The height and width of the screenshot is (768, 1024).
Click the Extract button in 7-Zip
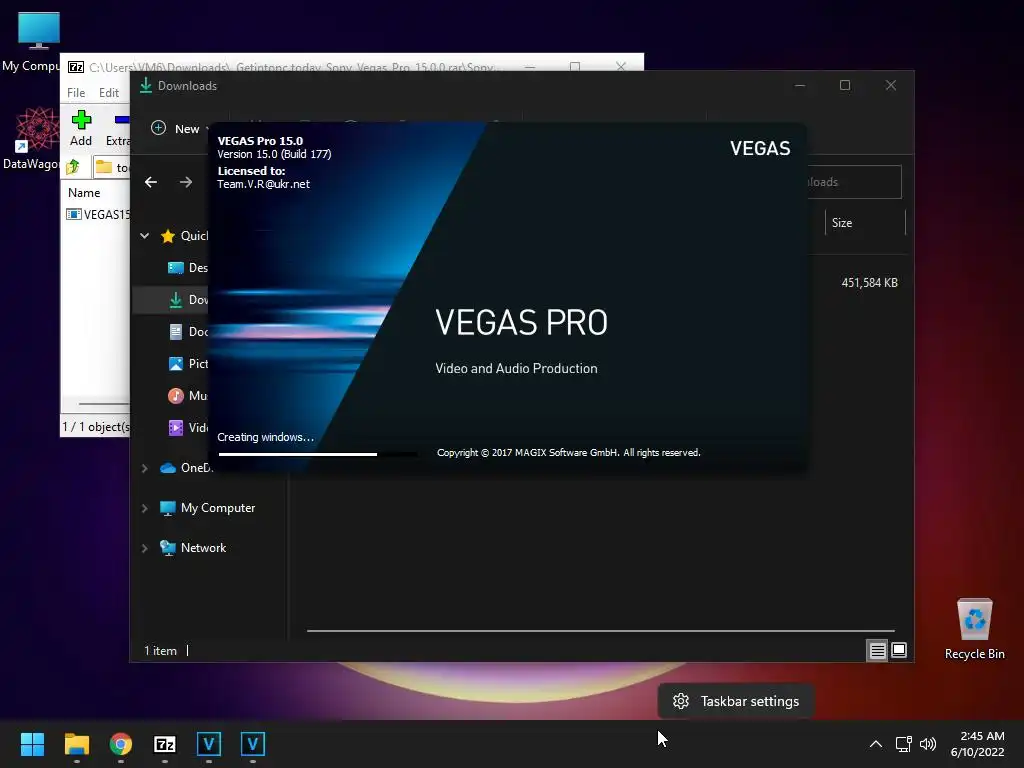(x=118, y=128)
